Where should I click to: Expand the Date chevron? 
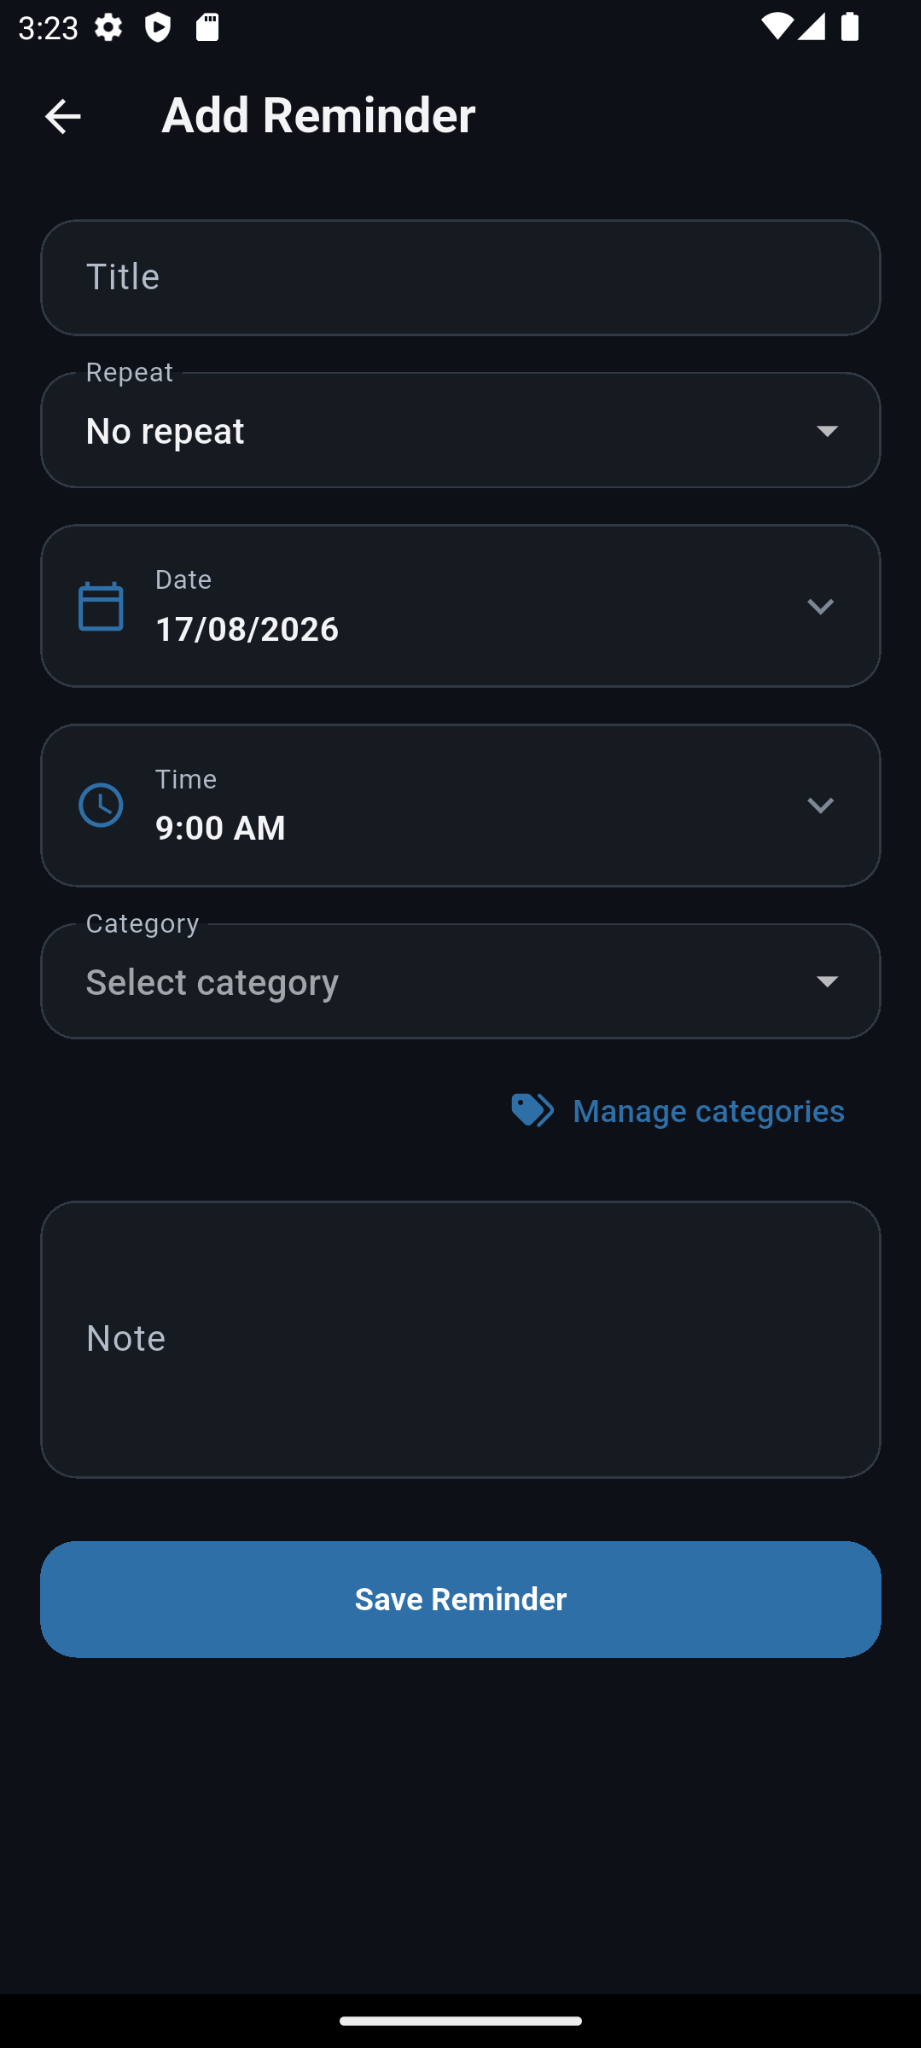(820, 606)
